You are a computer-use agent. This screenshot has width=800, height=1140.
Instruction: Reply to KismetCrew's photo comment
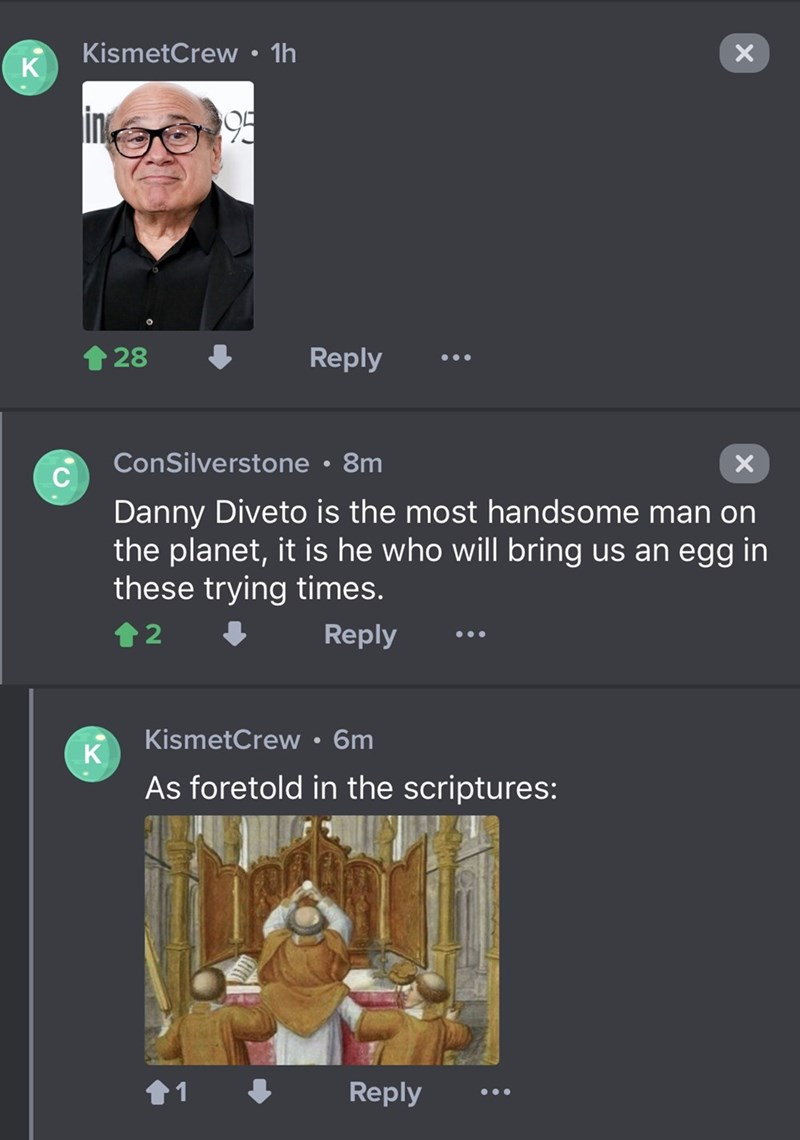coord(345,357)
